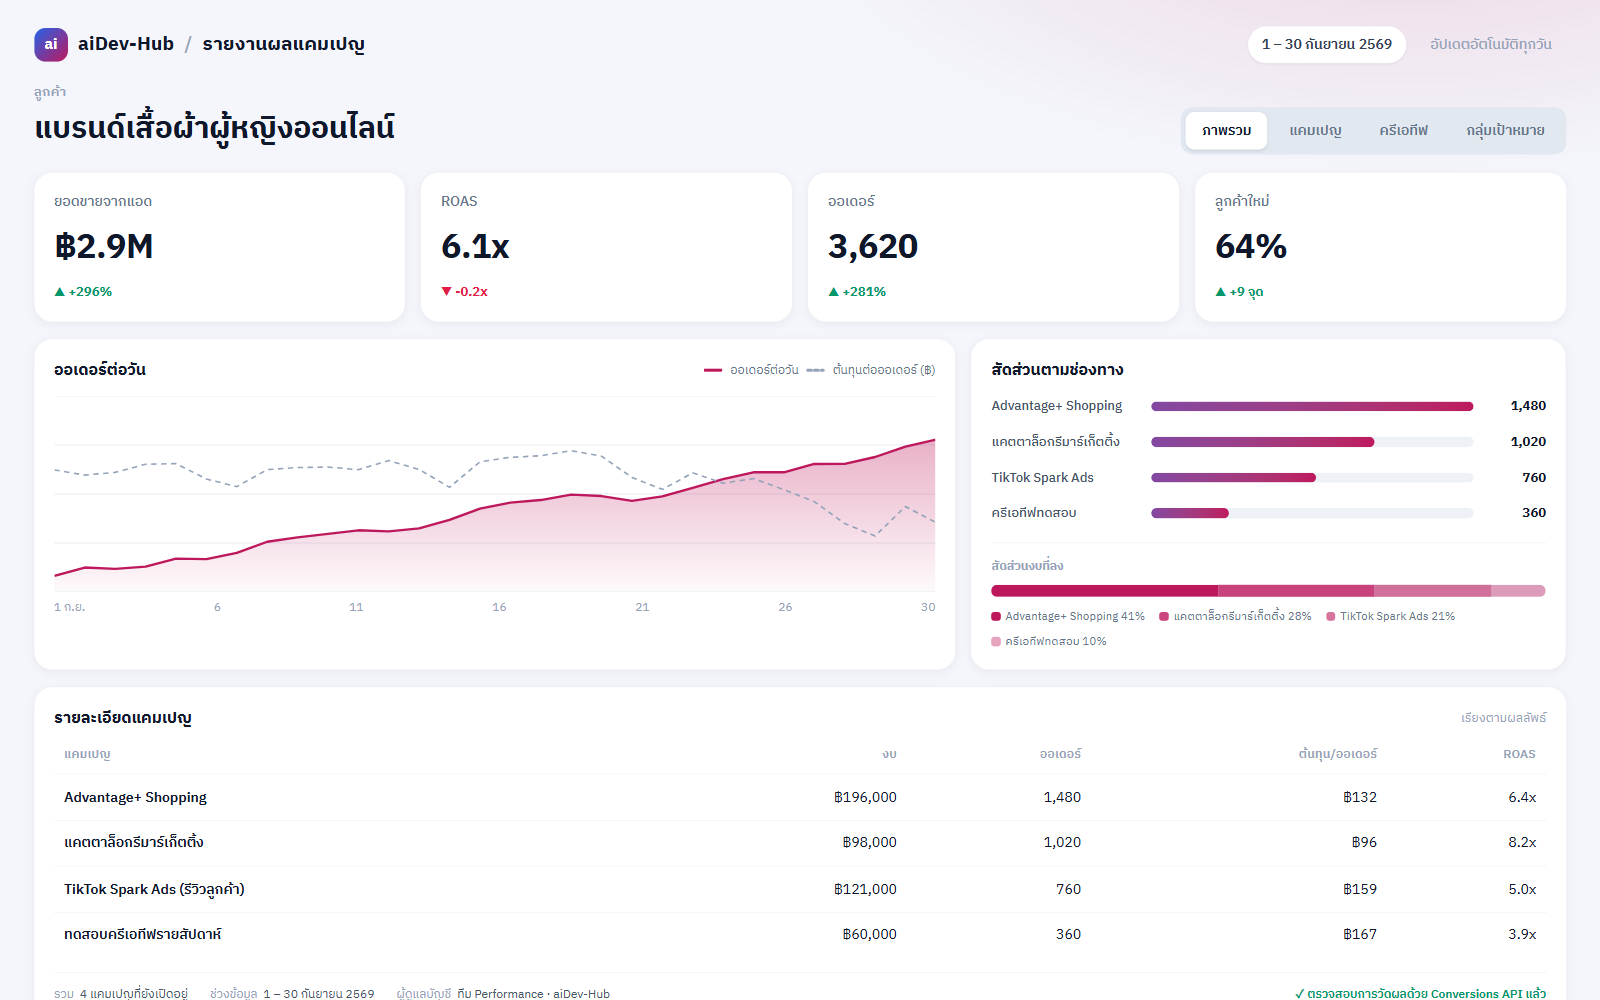1600x1000 pixels.
Task: Click the ครีเอทีฟทดสอบ 10% legend swatch
Action: (996, 642)
